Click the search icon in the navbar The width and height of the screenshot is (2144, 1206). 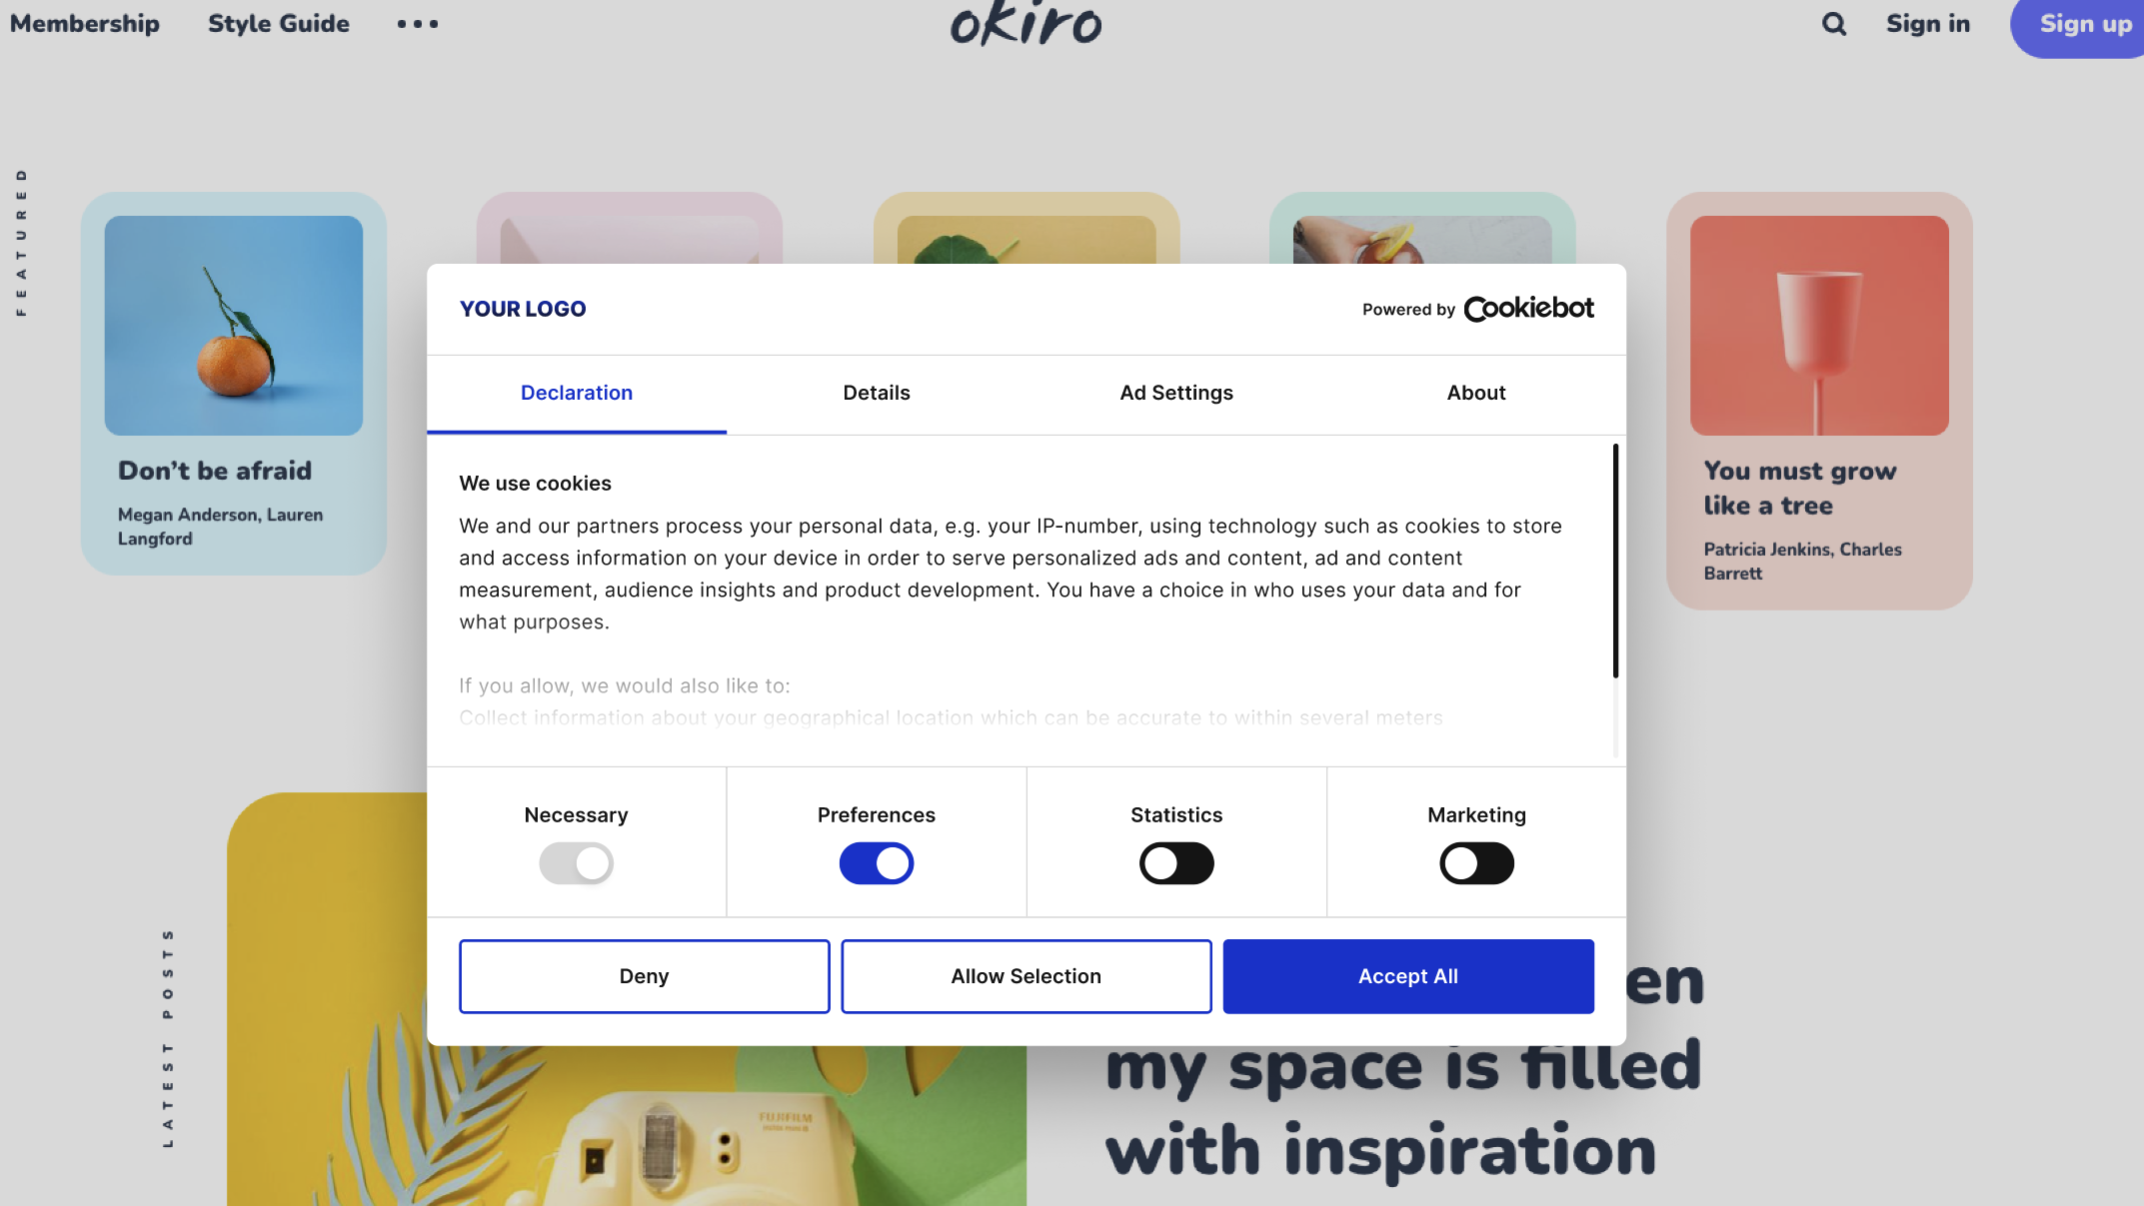(1833, 24)
